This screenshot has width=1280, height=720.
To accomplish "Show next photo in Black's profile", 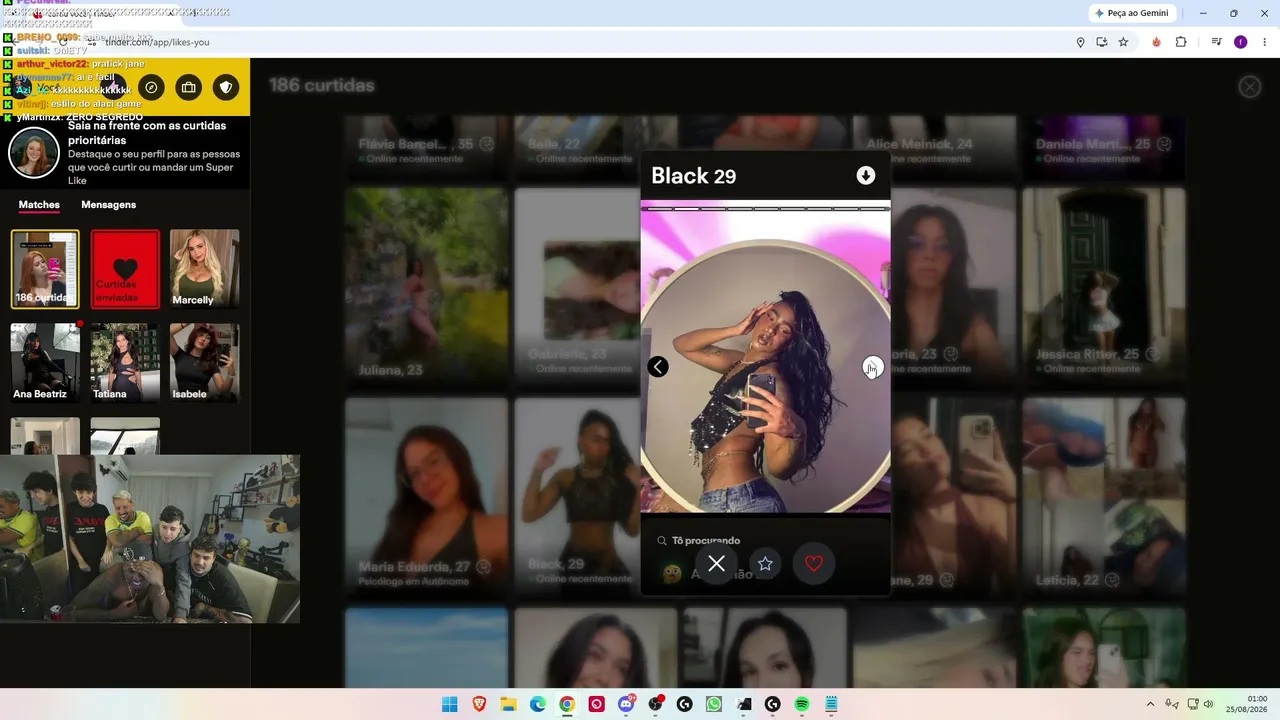I will (x=873, y=367).
